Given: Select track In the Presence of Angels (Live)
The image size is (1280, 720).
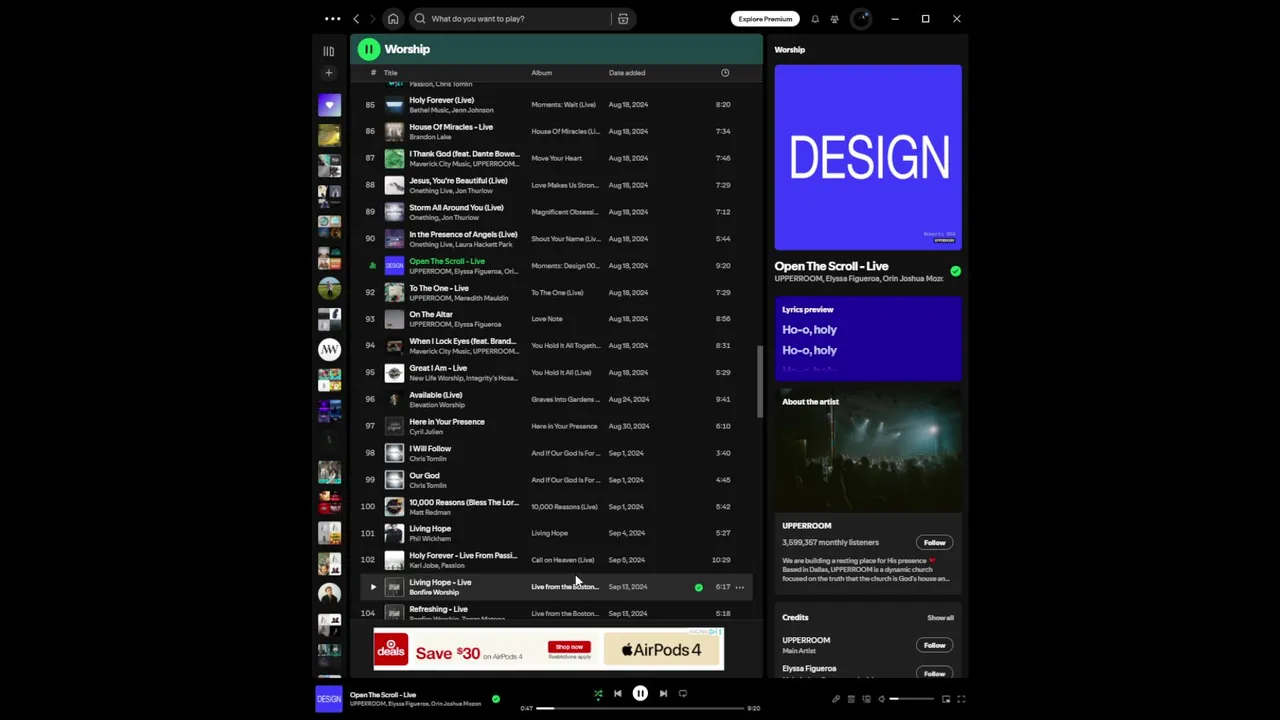Looking at the screenshot, I should (x=556, y=239).
